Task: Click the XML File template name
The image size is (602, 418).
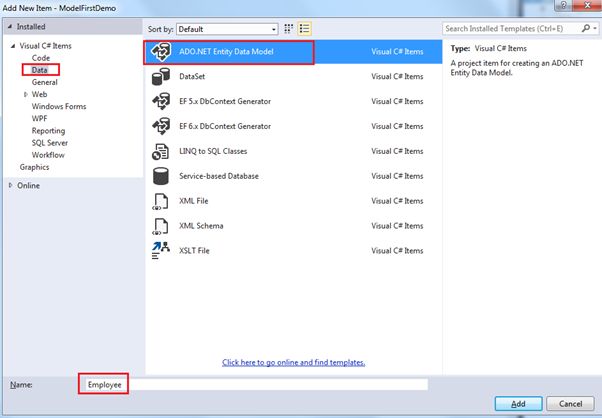Action: coord(194,201)
